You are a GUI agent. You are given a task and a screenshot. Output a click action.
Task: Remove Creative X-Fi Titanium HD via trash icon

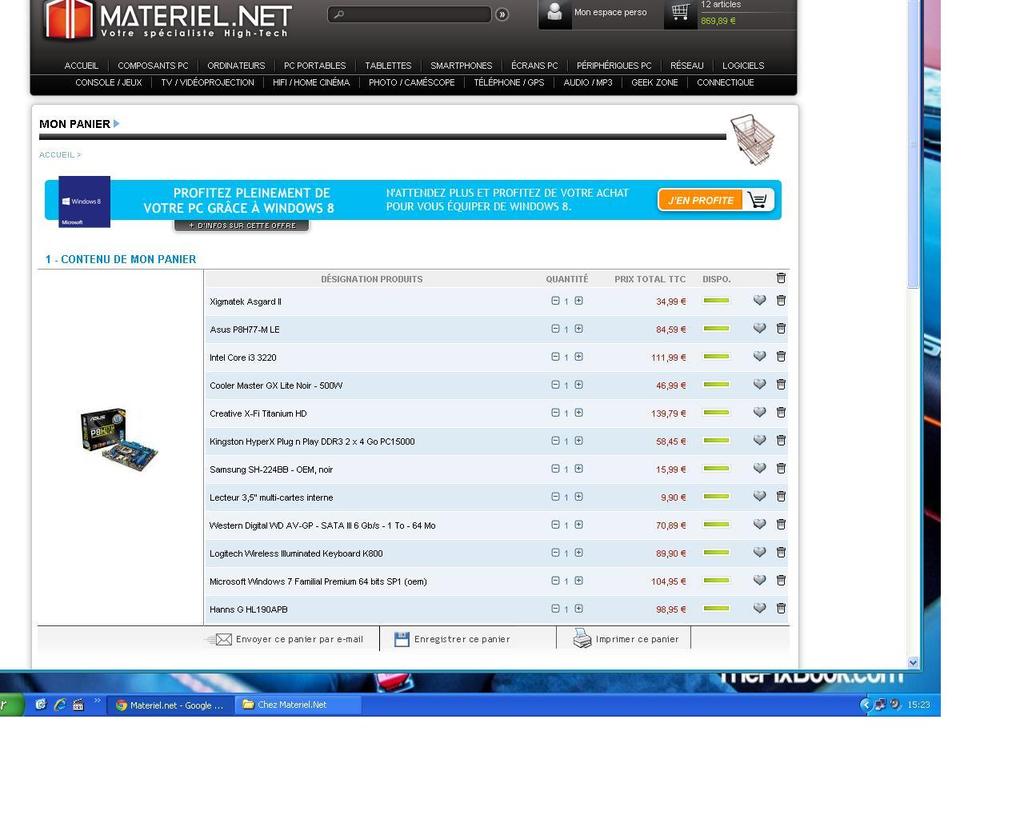[781, 412]
